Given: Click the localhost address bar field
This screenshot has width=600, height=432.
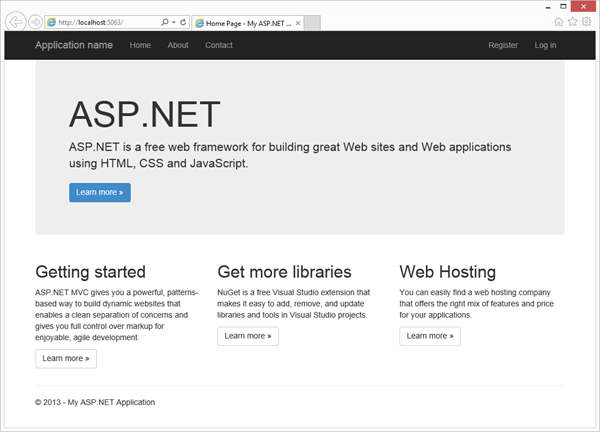Looking at the screenshot, I should tap(105, 21).
